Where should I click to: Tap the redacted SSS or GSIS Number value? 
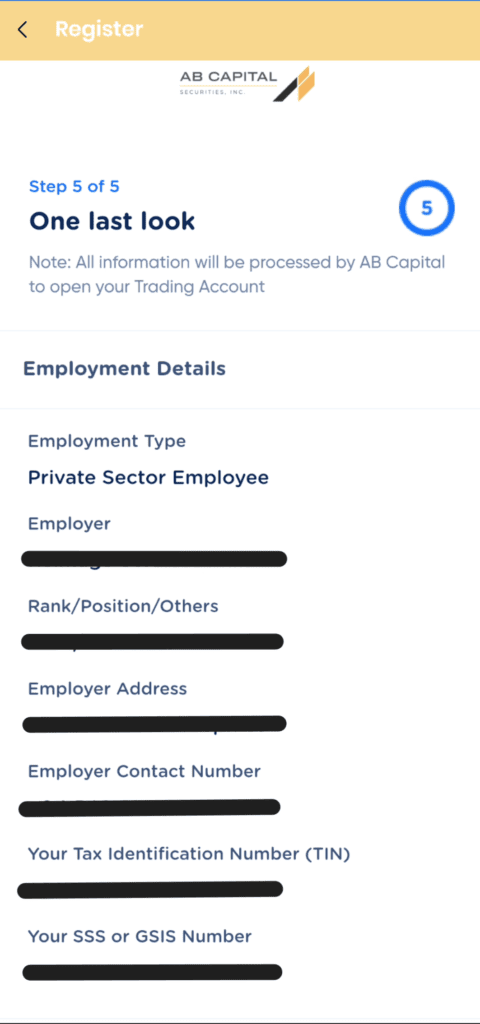(152, 972)
